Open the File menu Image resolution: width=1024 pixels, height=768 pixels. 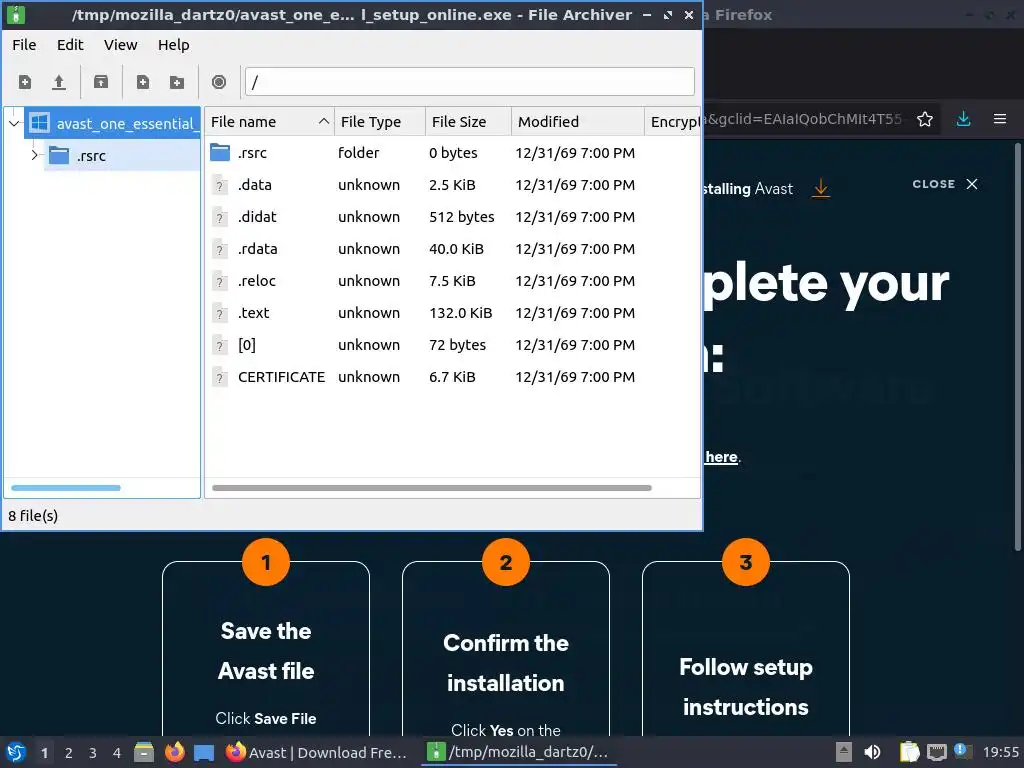coord(24,45)
